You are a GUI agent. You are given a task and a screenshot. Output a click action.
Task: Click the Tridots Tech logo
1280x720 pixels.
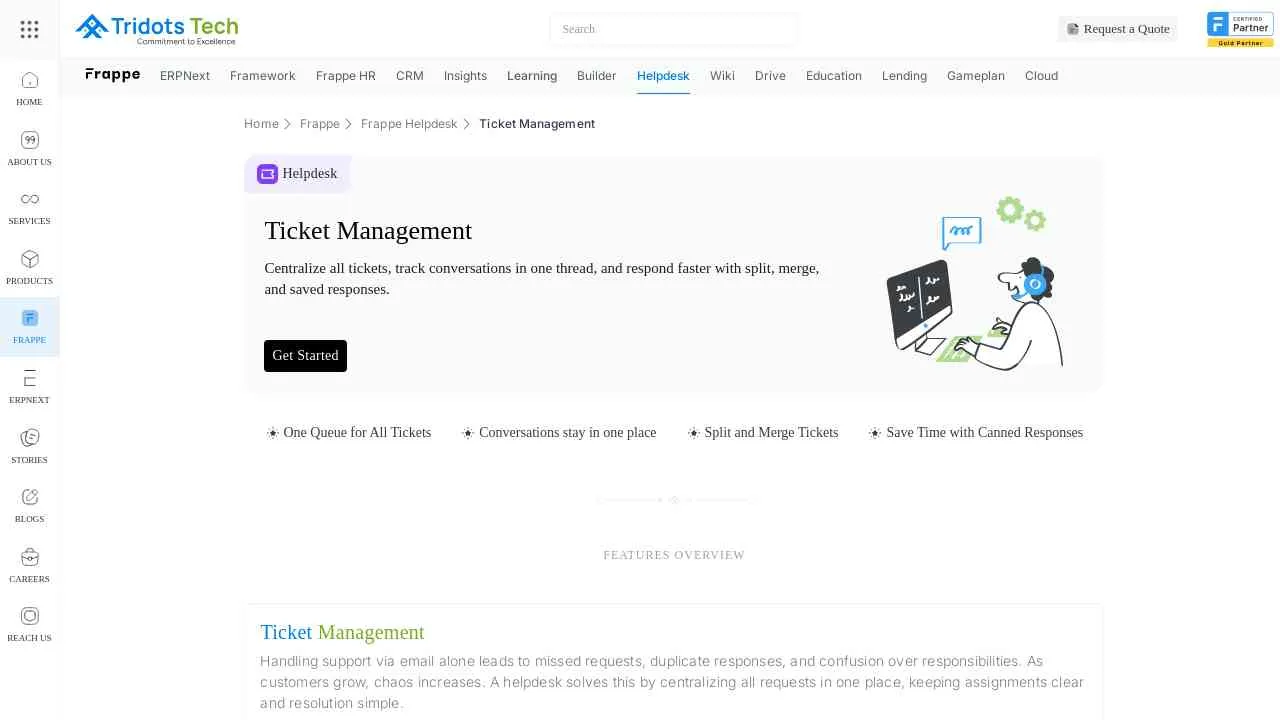(x=157, y=29)
